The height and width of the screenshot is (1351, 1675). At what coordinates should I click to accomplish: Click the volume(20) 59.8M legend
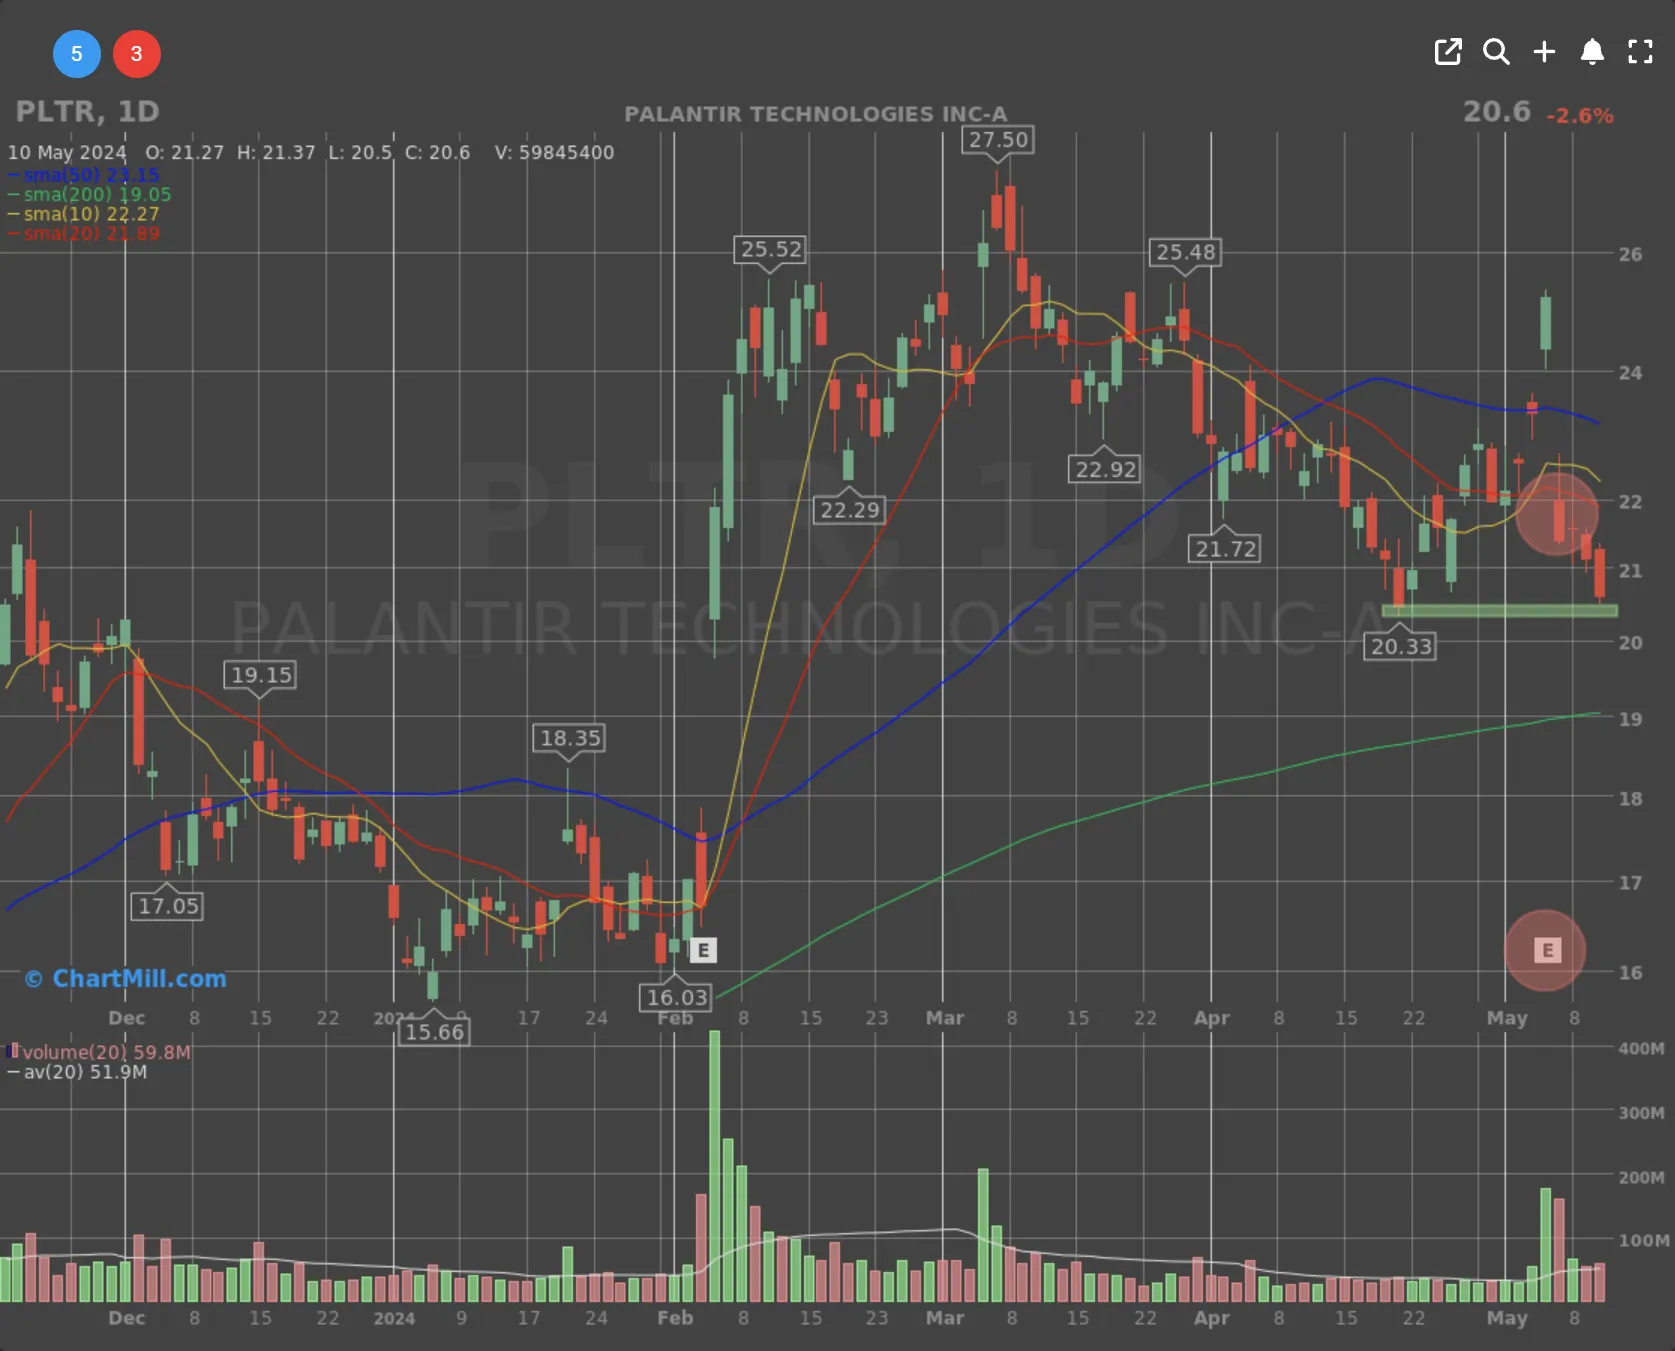point(98,1052)
